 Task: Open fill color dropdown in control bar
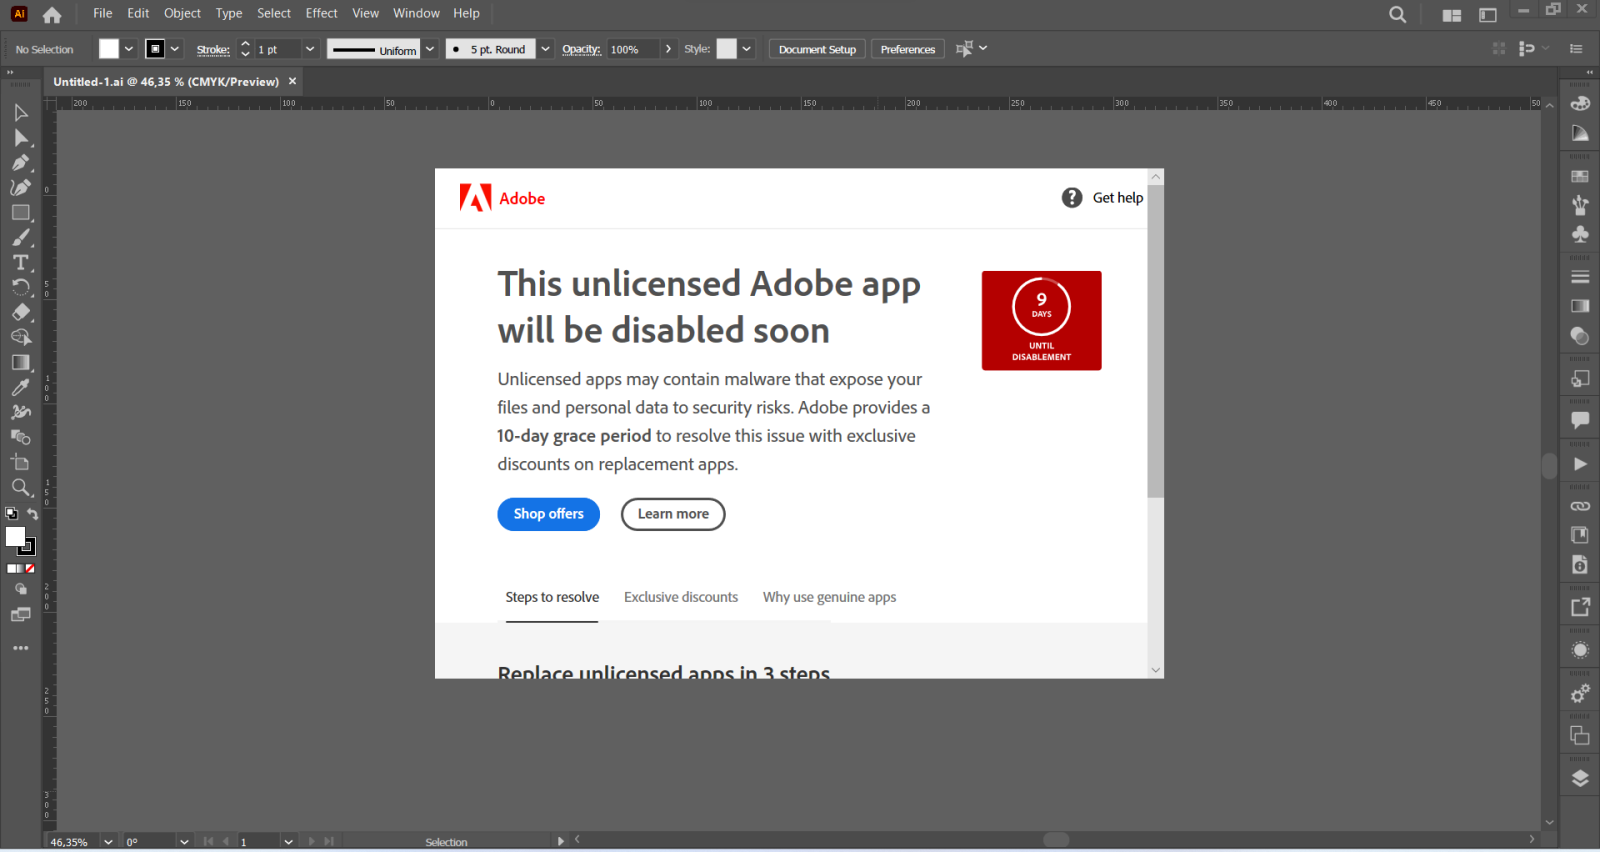[x=129, y=49]
